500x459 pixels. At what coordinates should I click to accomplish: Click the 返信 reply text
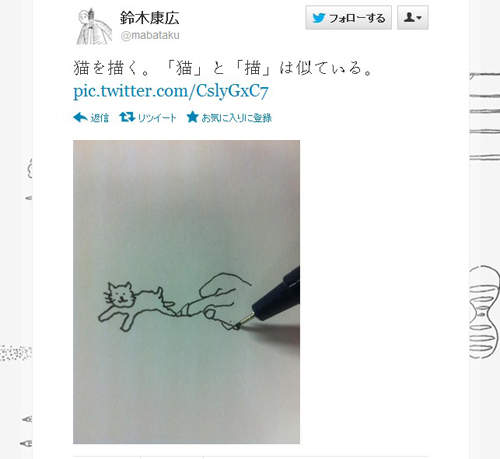click(x=99, y=118)
